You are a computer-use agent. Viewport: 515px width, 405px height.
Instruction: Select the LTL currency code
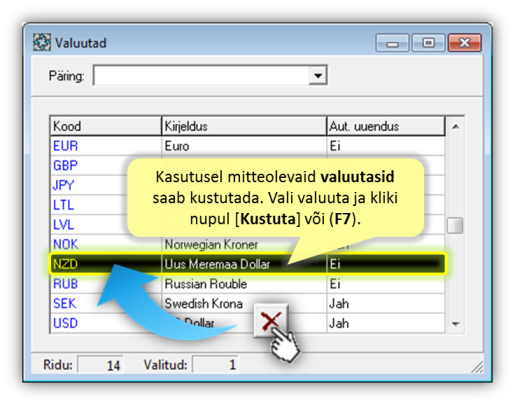click(63, 205)
